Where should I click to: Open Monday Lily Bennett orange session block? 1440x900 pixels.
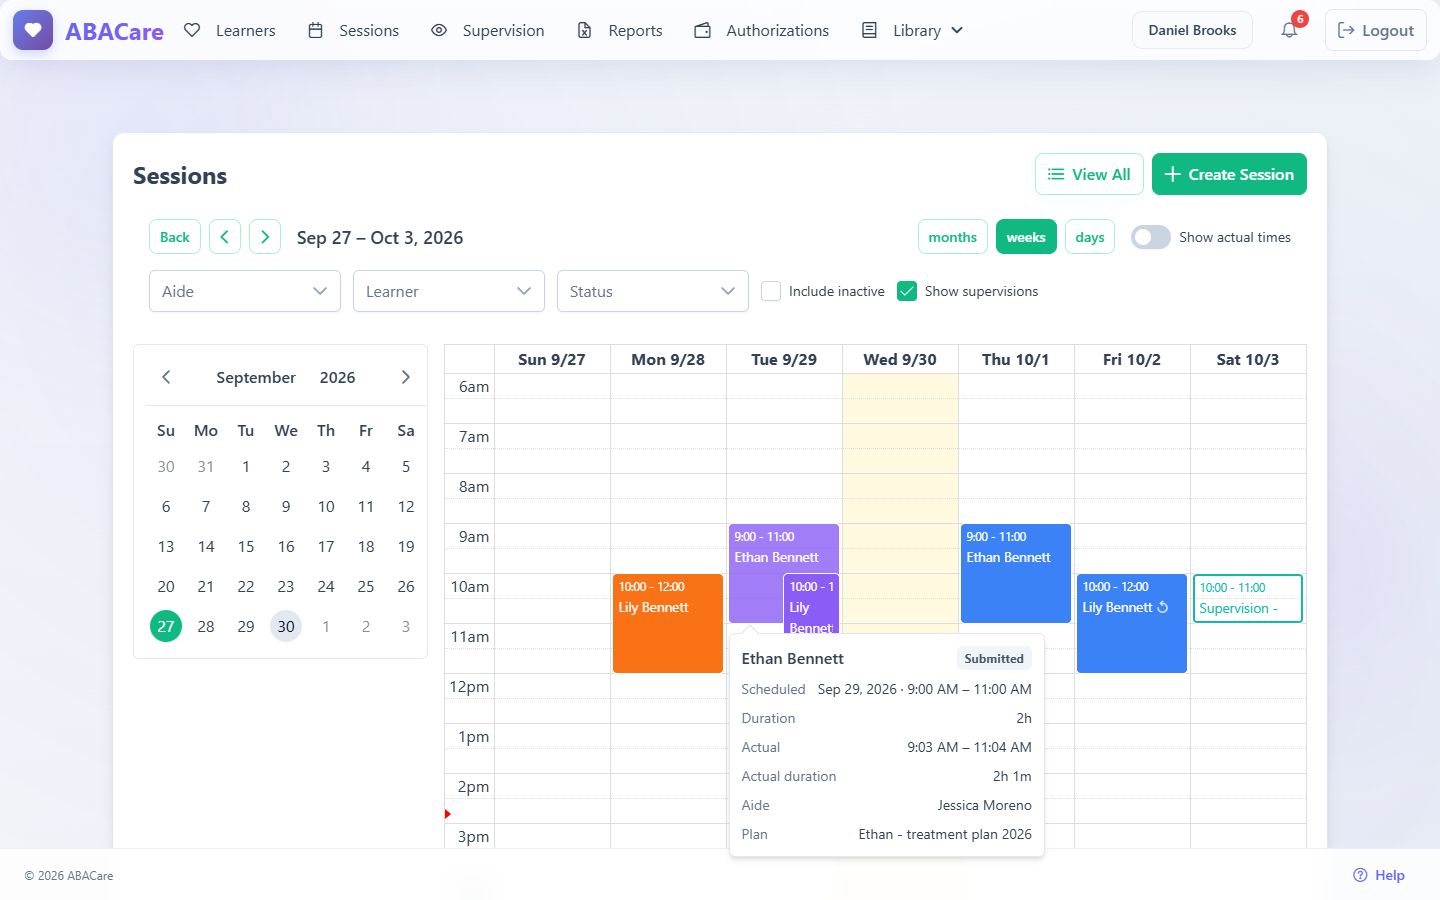coord(668,623)
